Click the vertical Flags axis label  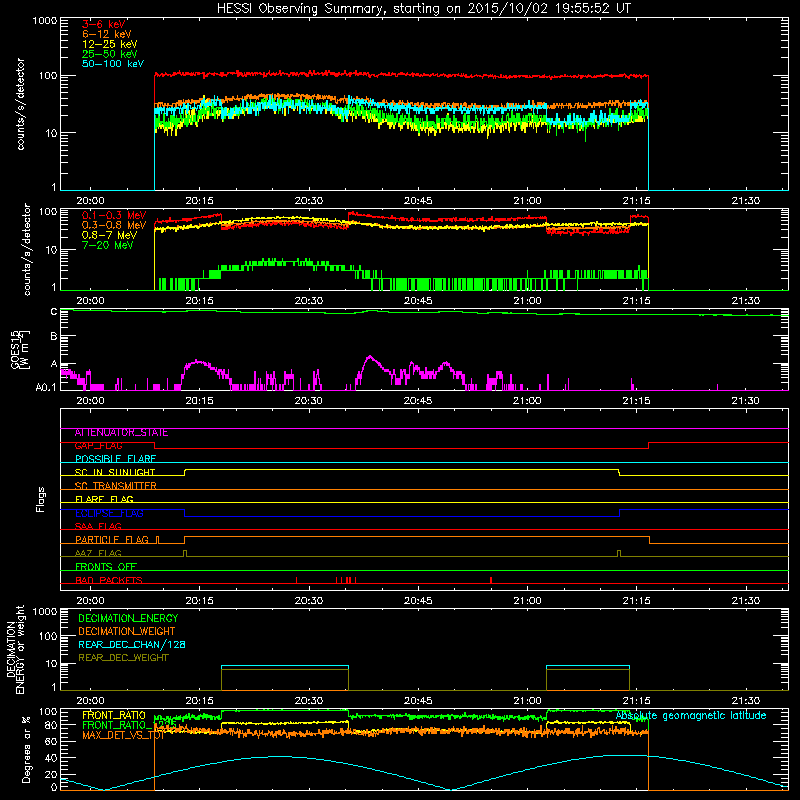[41, 499]
